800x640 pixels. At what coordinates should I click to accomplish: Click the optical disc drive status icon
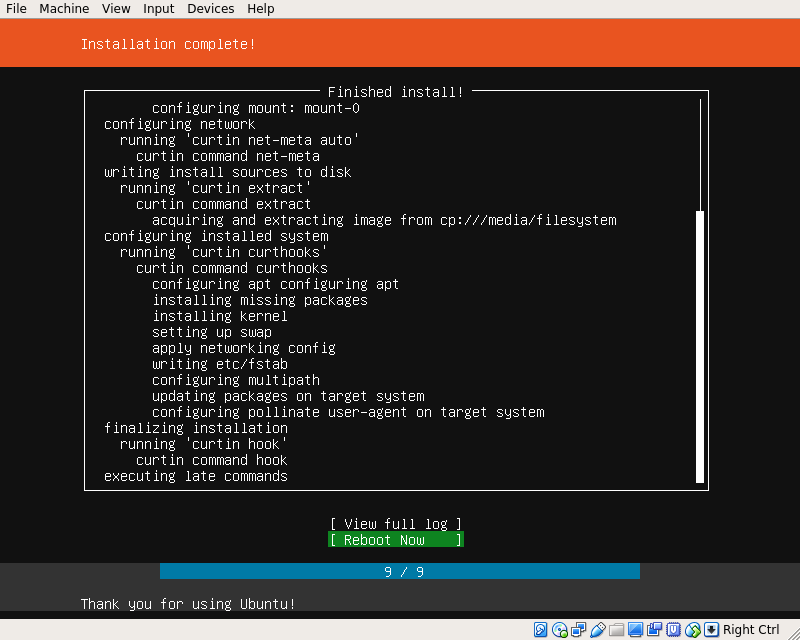(x=560, y=629)
